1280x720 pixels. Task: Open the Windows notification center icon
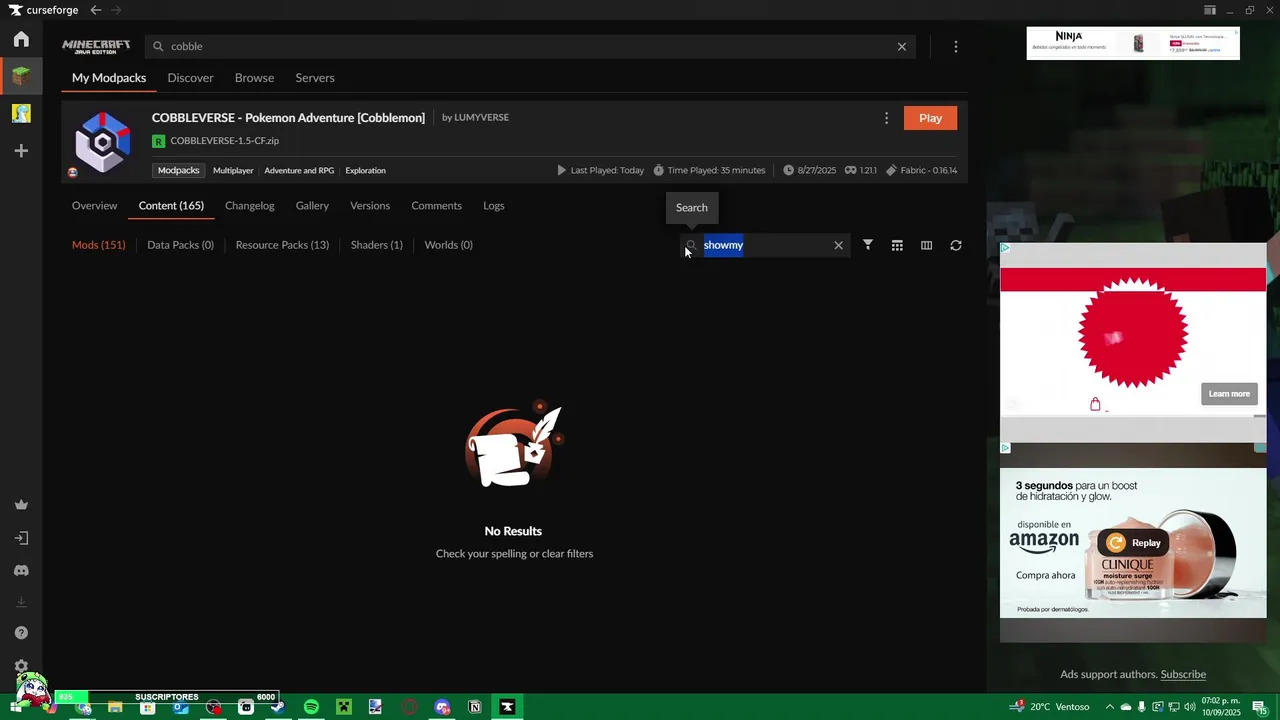[x=1259, y=707]
